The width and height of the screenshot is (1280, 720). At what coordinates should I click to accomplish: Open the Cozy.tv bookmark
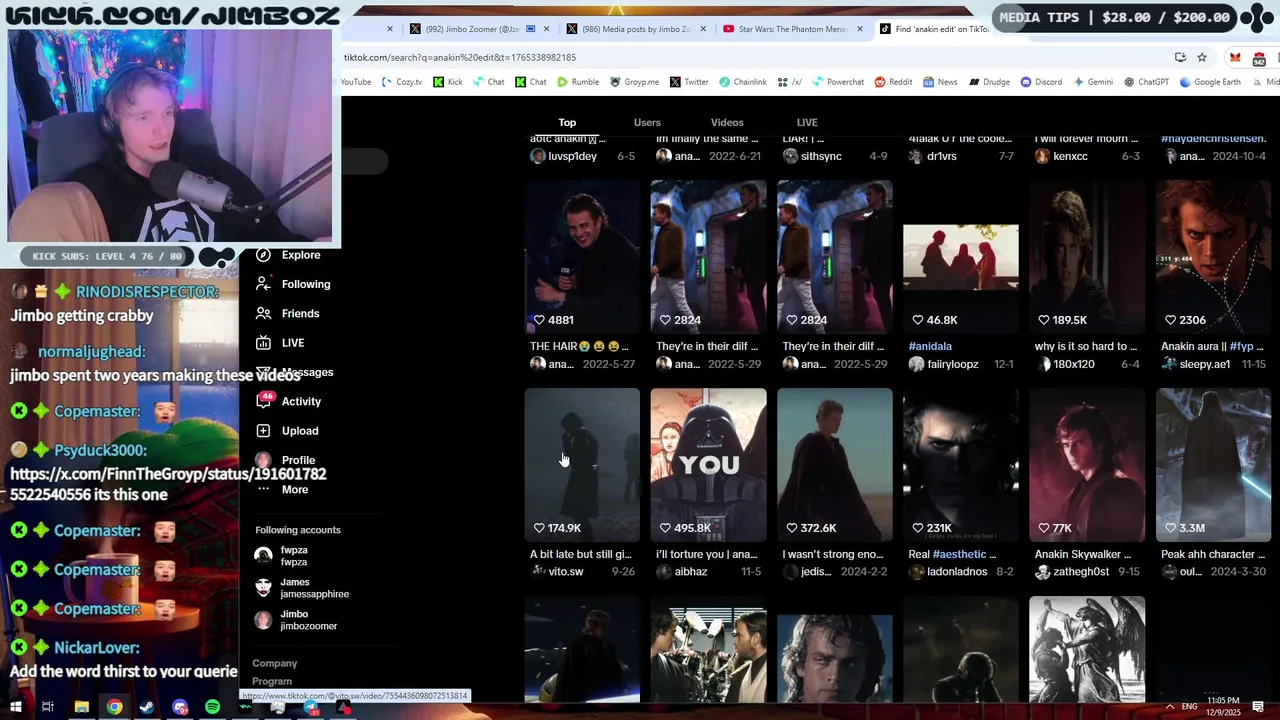[402, 82]
